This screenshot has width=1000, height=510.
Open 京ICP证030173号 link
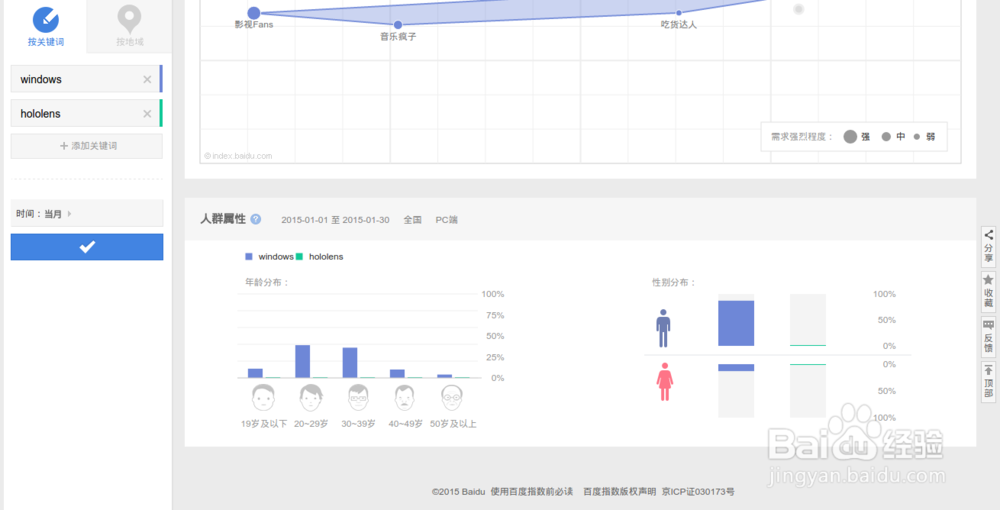[x=698, y=492]
